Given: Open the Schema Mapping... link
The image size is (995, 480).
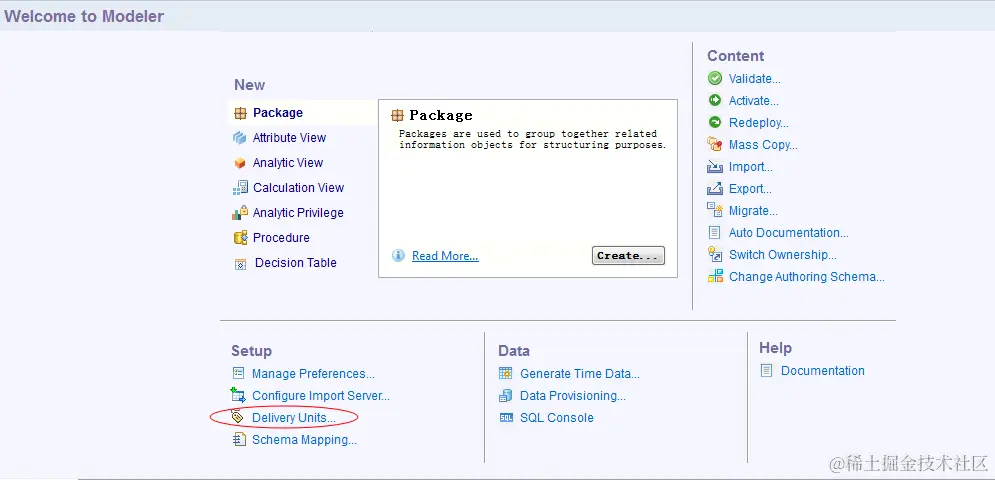Looking at the screenshot, I should tap(304, 440).
